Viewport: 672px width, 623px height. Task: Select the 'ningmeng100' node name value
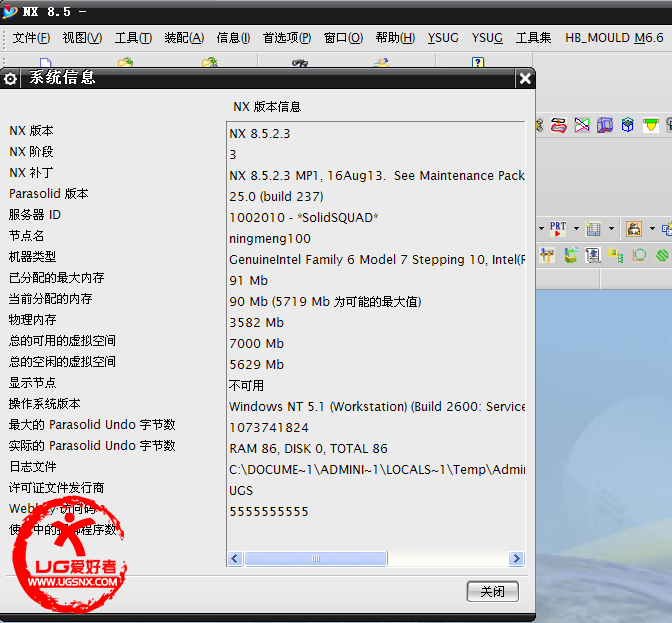click(270, 239)
